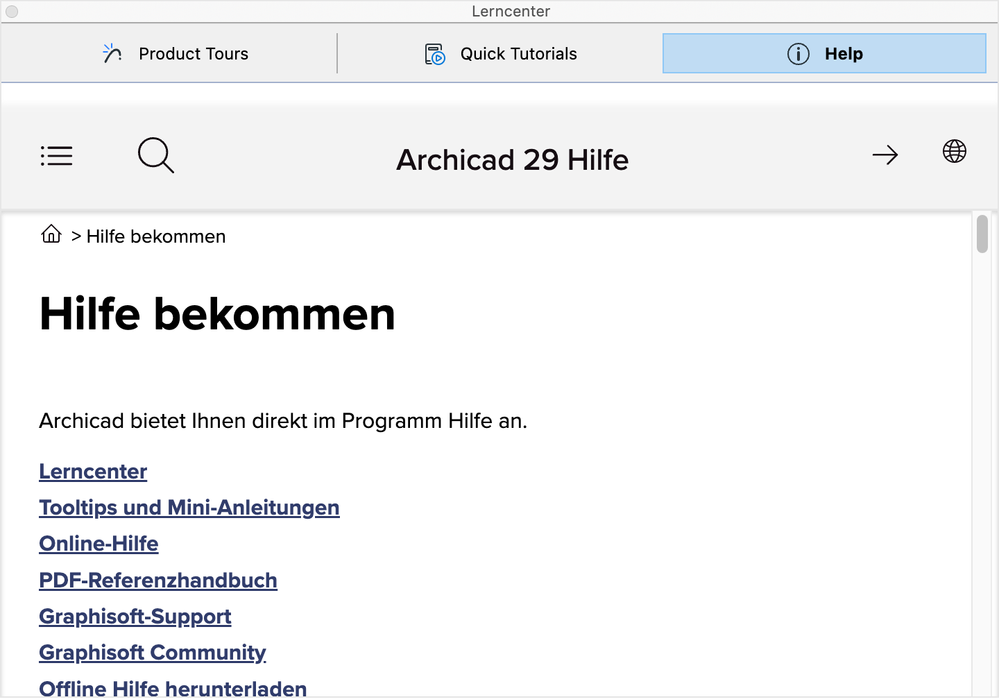Click the Hilfe bekommen breadcrumb text
Image resolution: width=999 pixels, height=699 pixels.
tap(156, 237)
